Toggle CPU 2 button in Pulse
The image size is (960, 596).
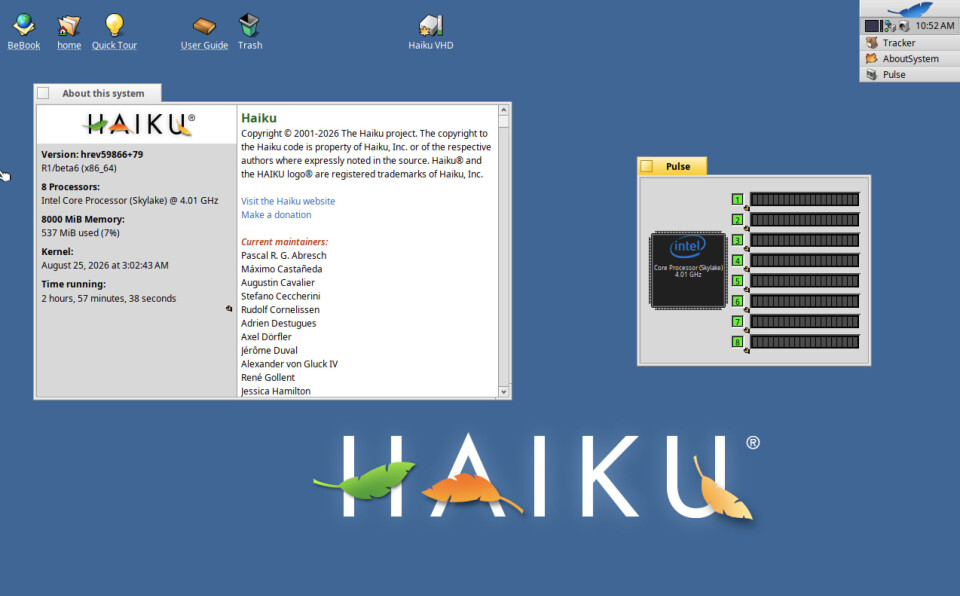click(x=737, y=219)
